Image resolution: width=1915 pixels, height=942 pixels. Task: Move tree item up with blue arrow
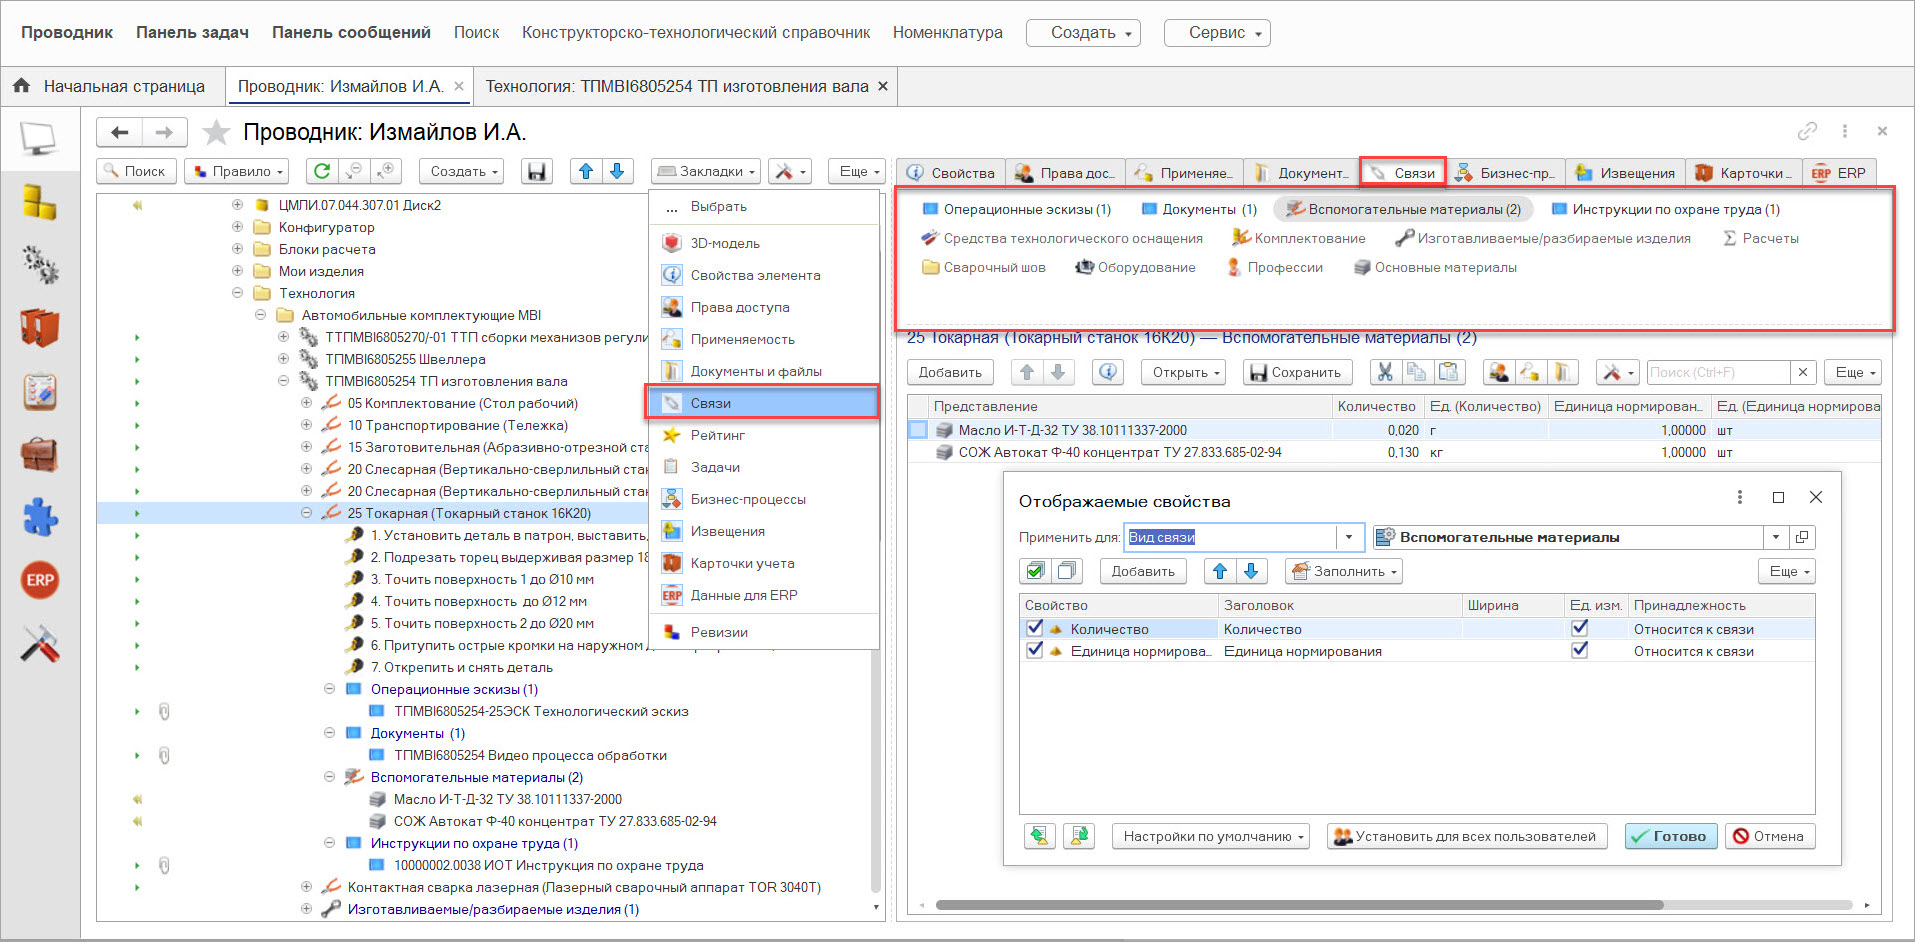pyautogui.click(x=586, y=171)
